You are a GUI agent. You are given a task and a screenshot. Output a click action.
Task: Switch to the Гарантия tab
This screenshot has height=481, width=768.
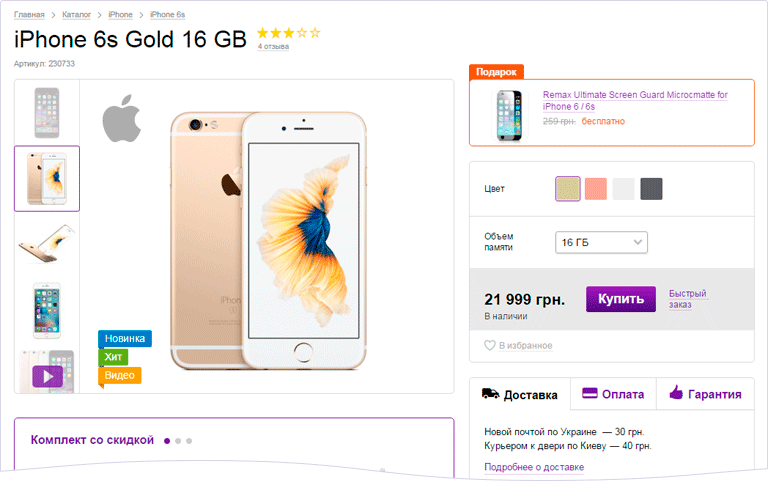705,394
